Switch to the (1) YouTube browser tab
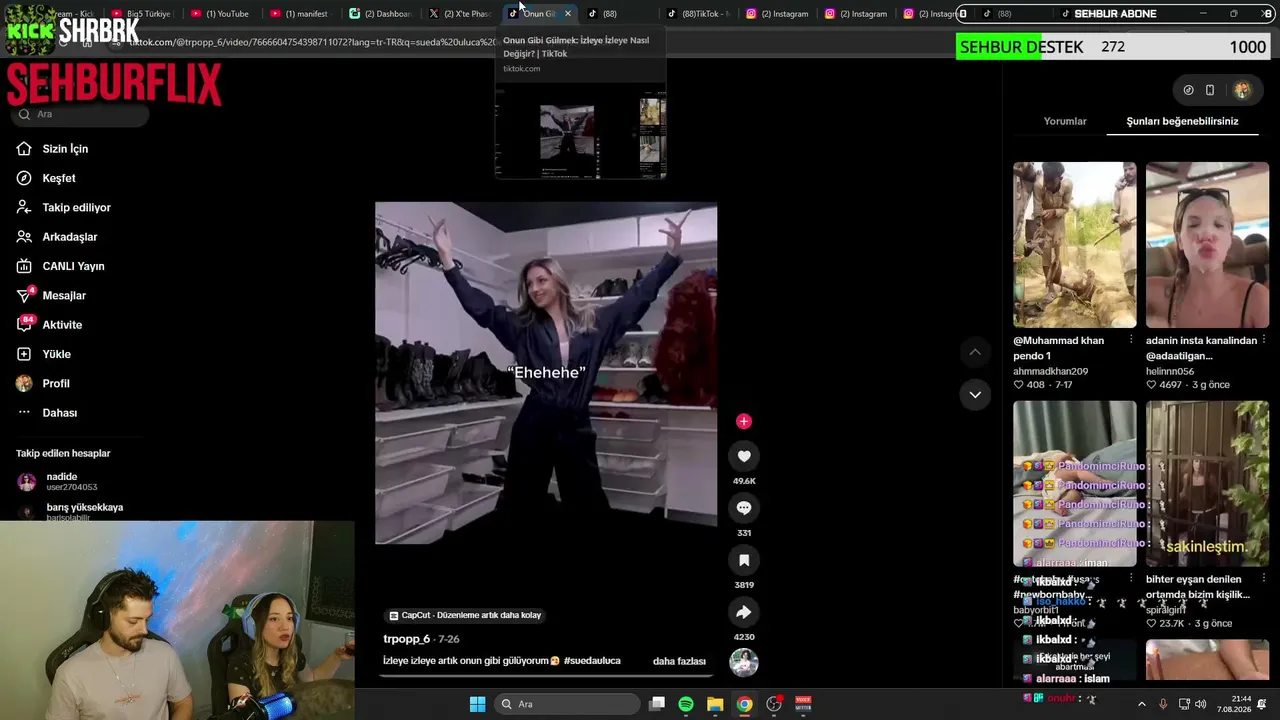 click(x=220, y=14)
